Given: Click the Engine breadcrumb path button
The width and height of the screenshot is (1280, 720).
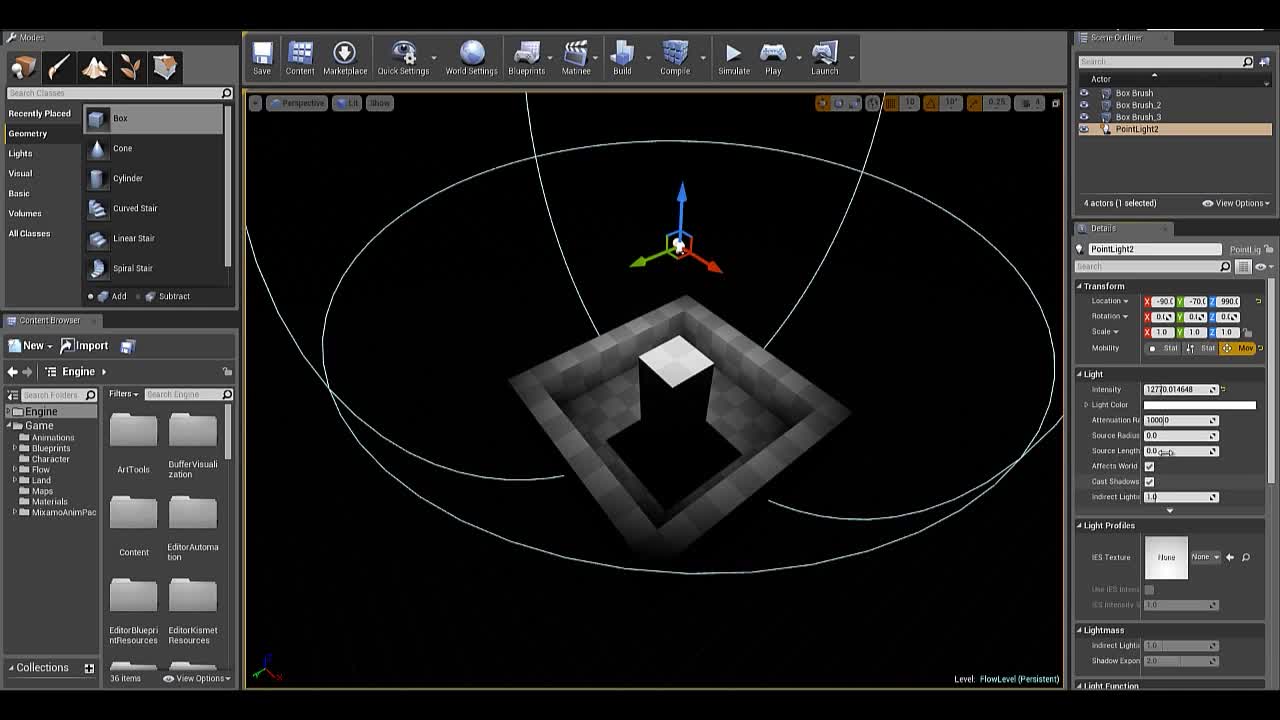Looking at the screenshot, I should click(79, 372).
